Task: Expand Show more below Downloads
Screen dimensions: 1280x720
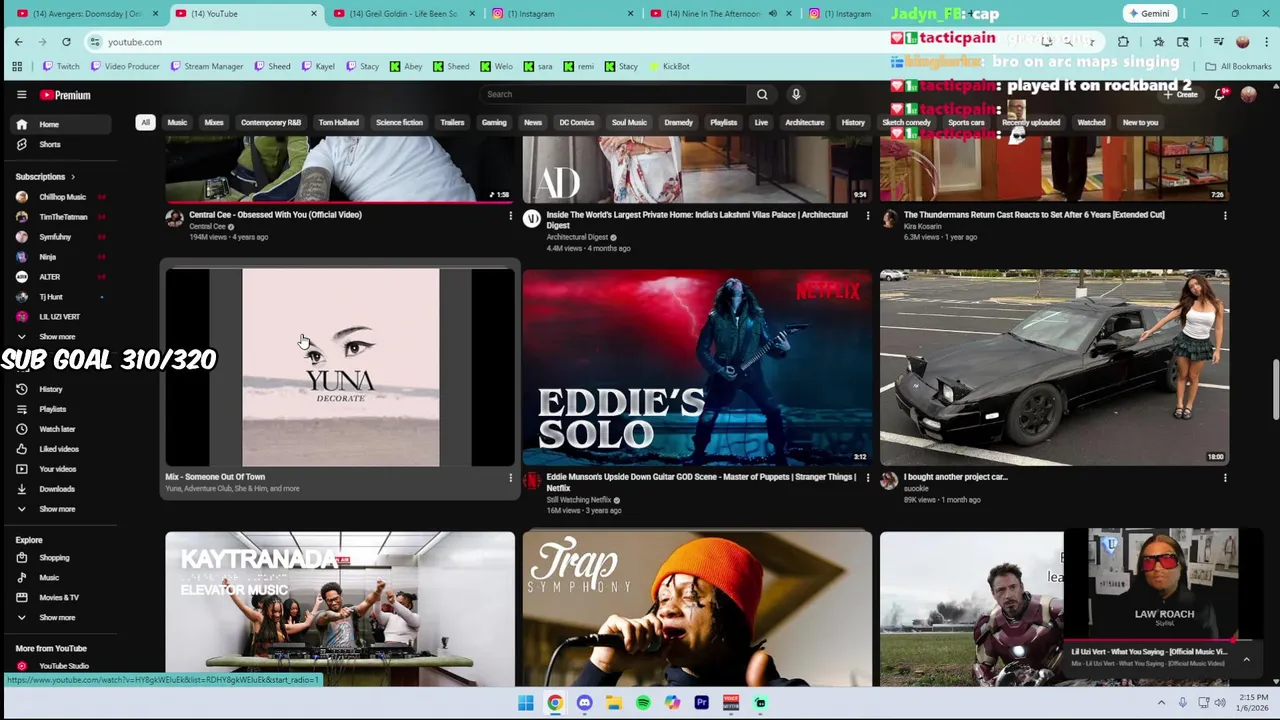Action: 60,509
